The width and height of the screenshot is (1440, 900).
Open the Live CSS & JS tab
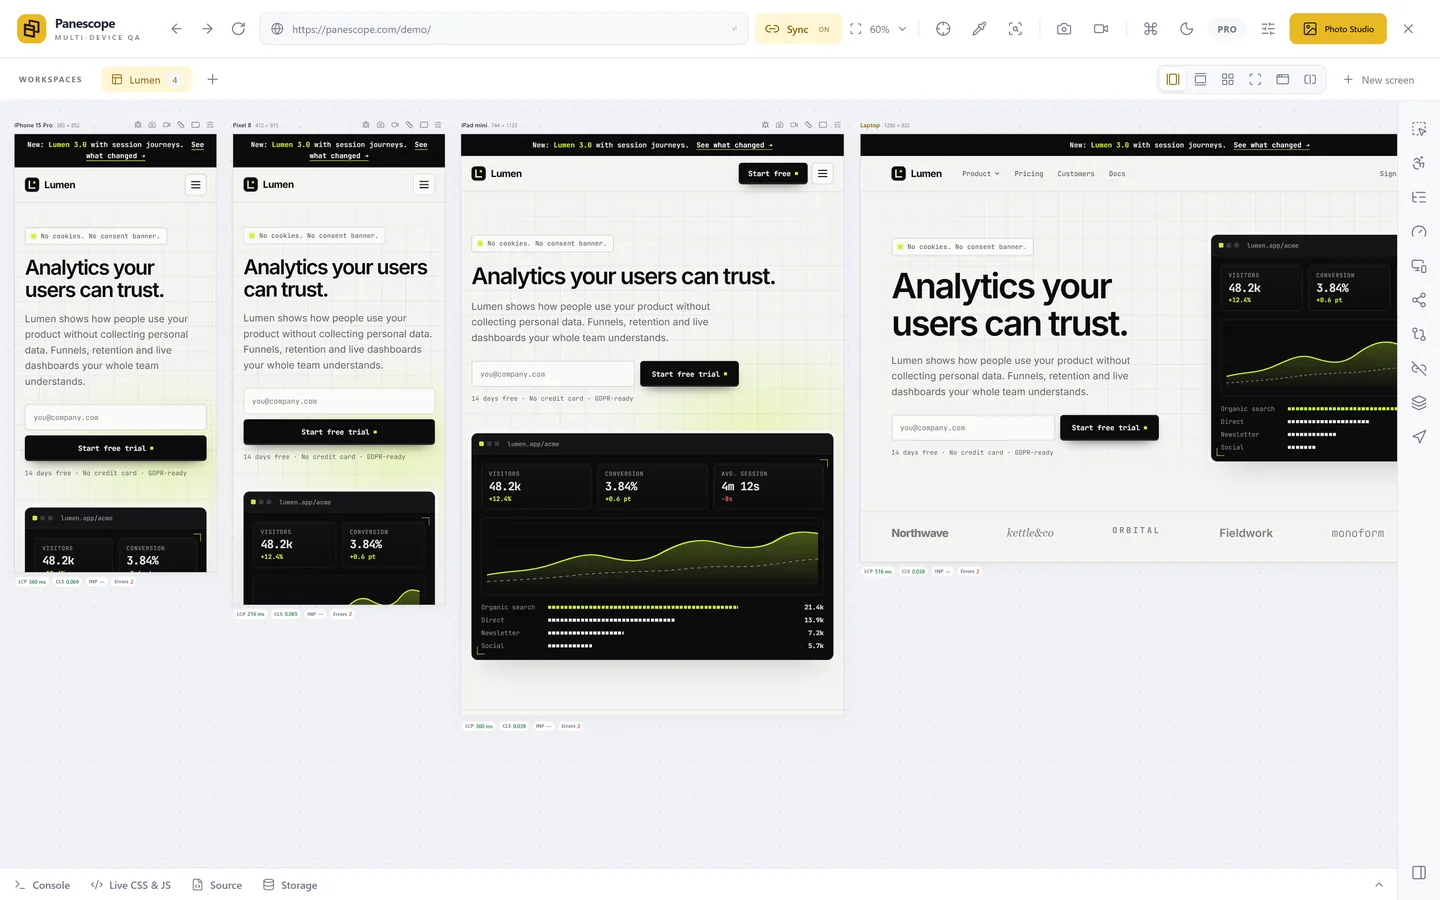point(131,885)
